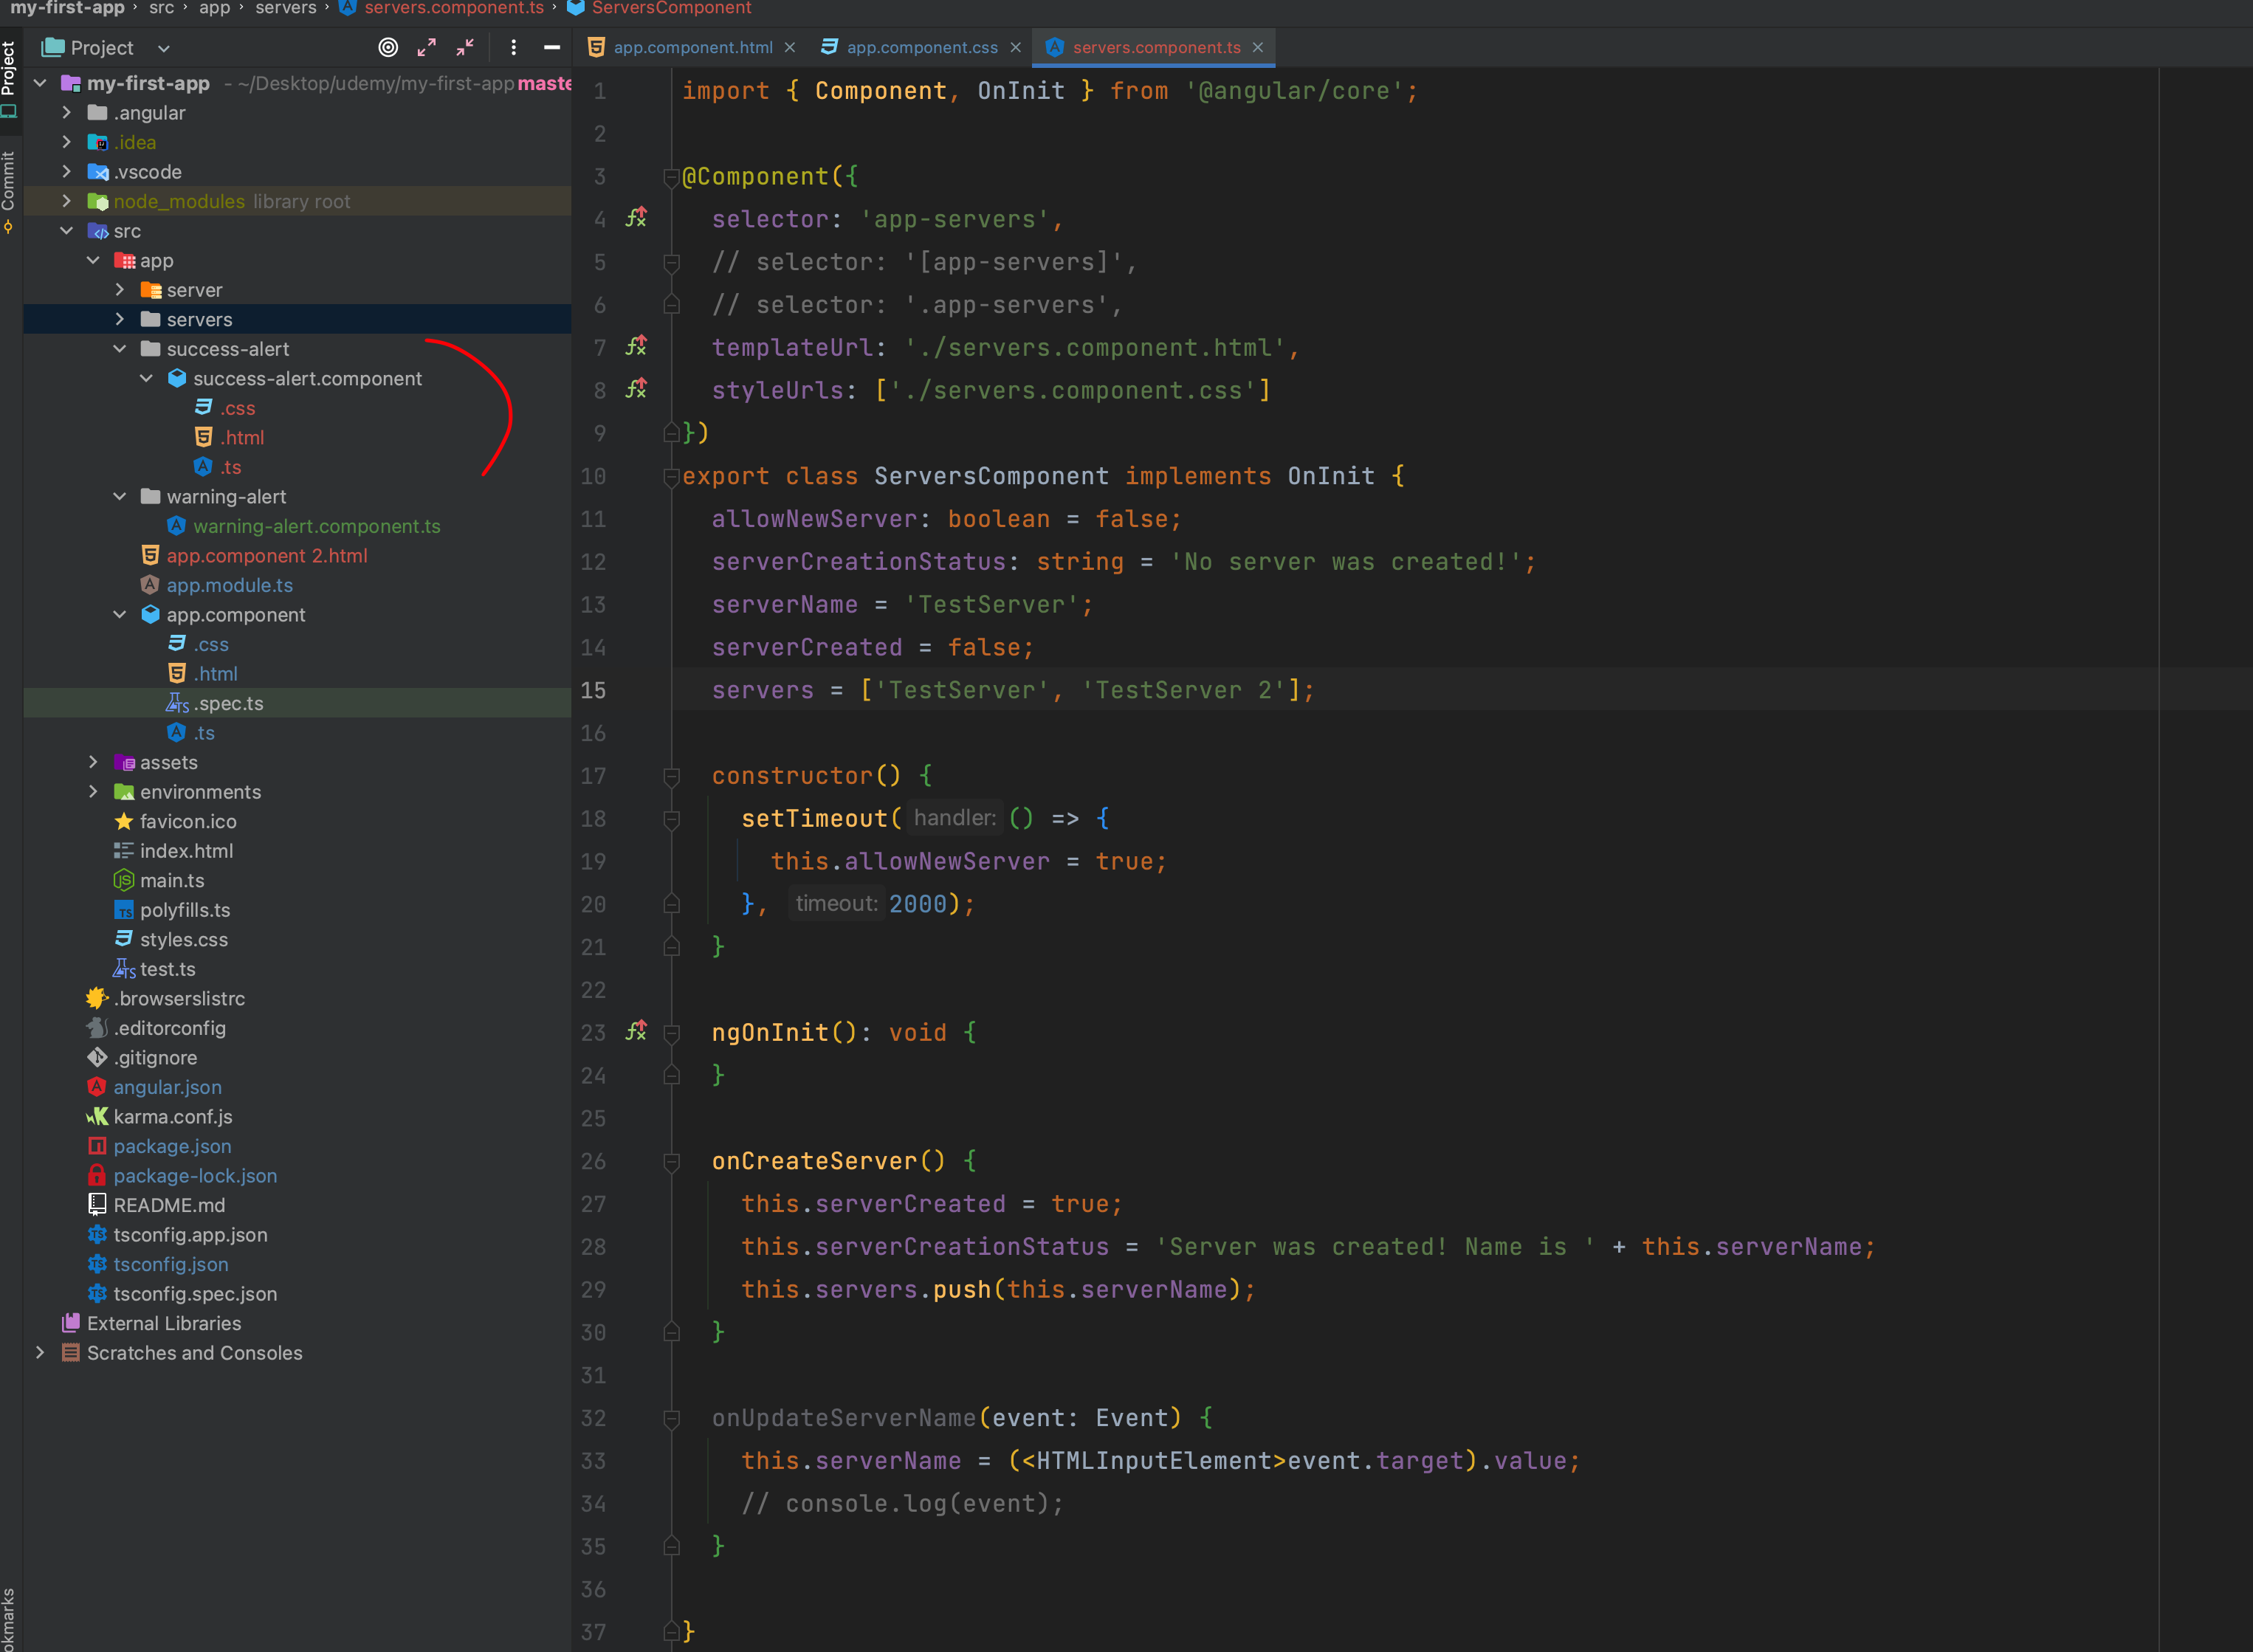
Task: Collapse the success-alert folder
Action: (x=120, y=349)
